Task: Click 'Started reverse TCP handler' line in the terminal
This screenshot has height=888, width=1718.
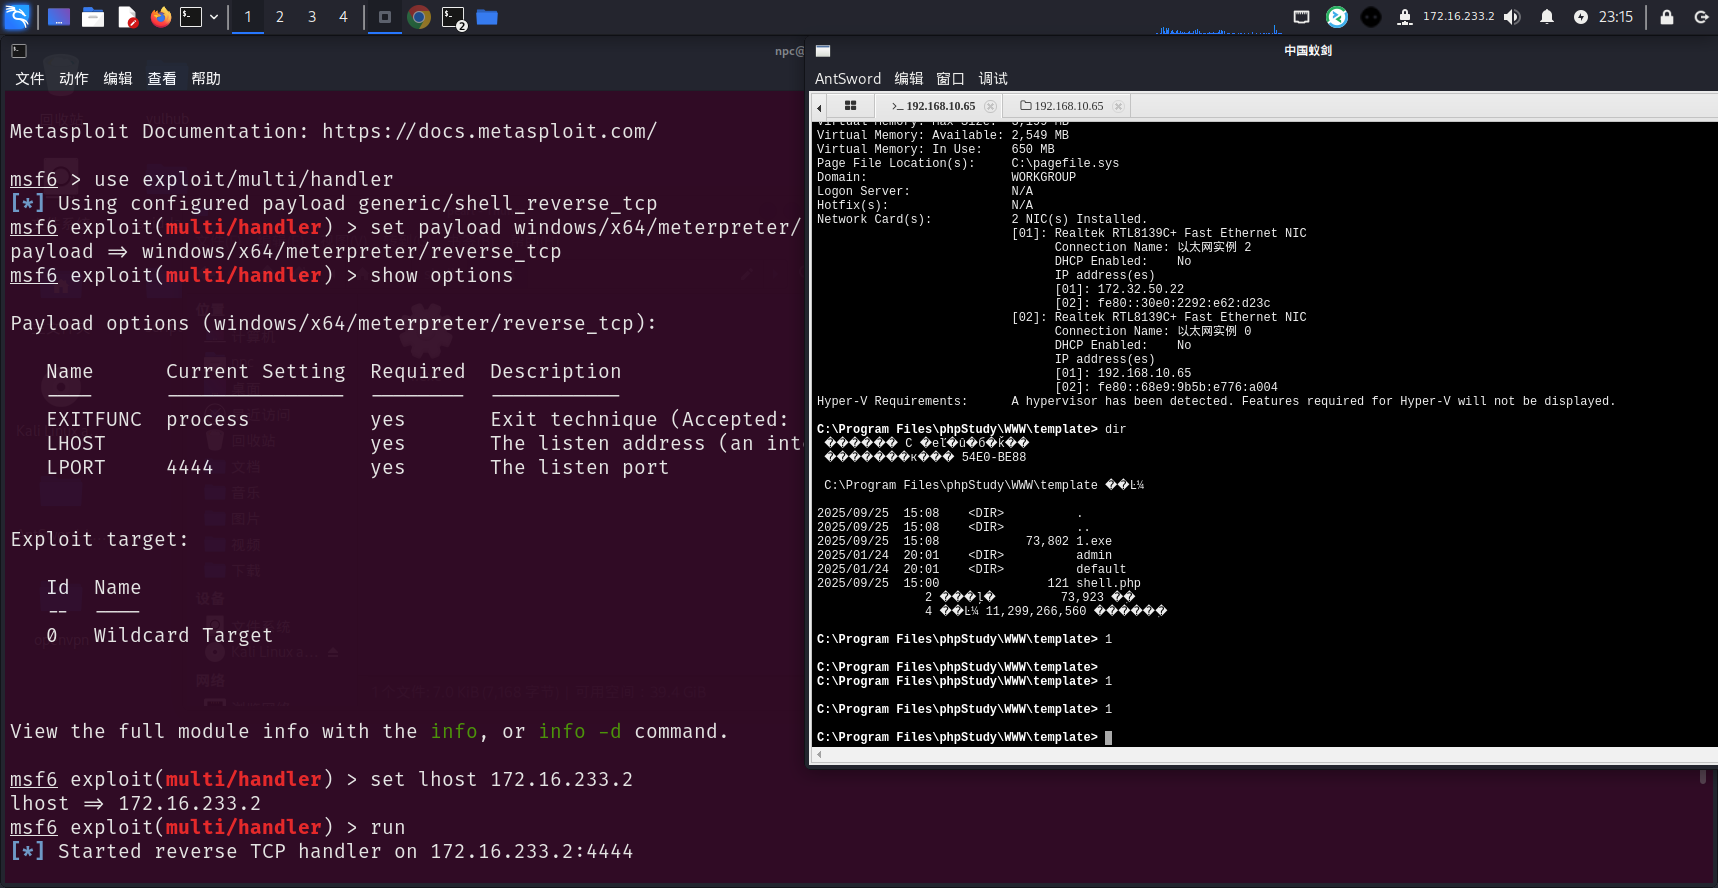Action: 321,852
